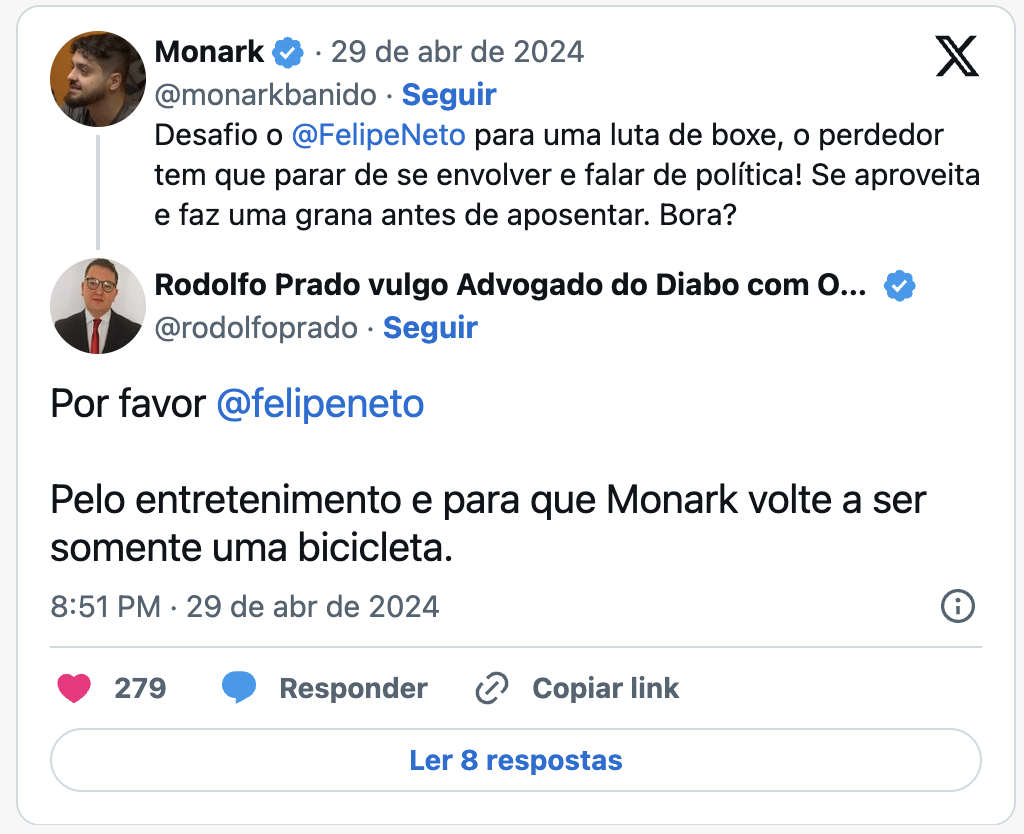Click the Responder button text
This screenshot has height=834, width=1024.
click(x=353, y=688)
